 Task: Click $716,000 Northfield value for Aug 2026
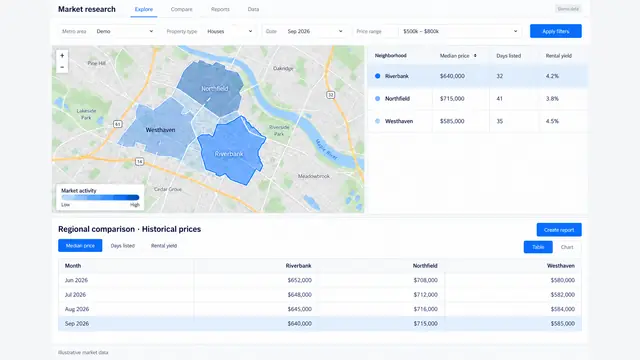pos(426,309)
